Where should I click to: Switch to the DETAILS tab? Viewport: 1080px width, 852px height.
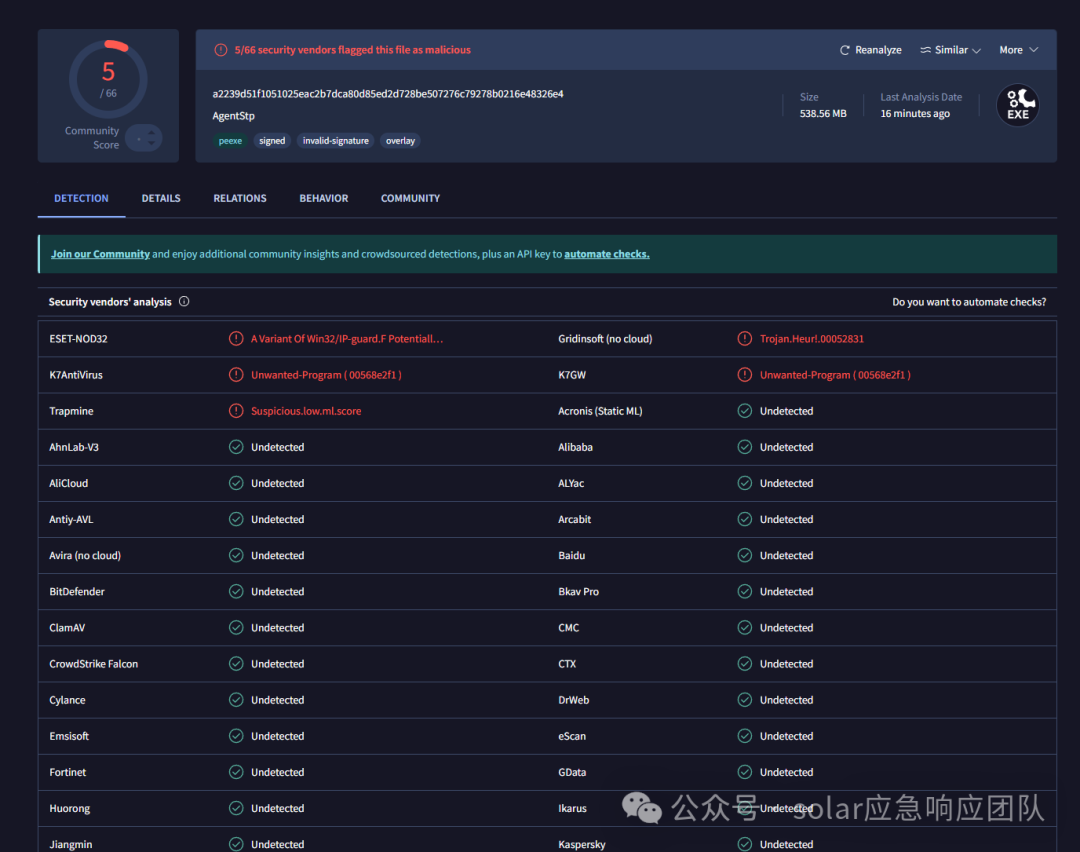tap(161, 198)
